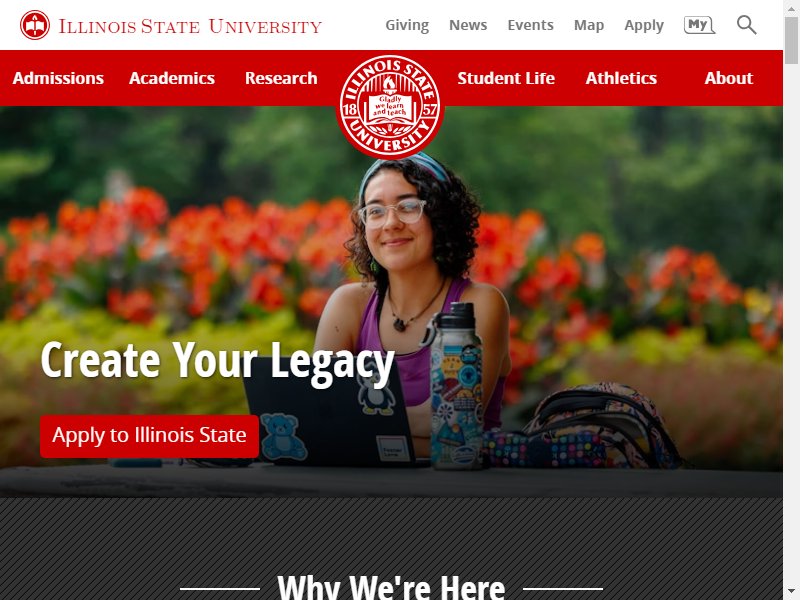Open the About menu
Image resolution: width=800 pixels, height=600 pixels.
pos(729,78)
